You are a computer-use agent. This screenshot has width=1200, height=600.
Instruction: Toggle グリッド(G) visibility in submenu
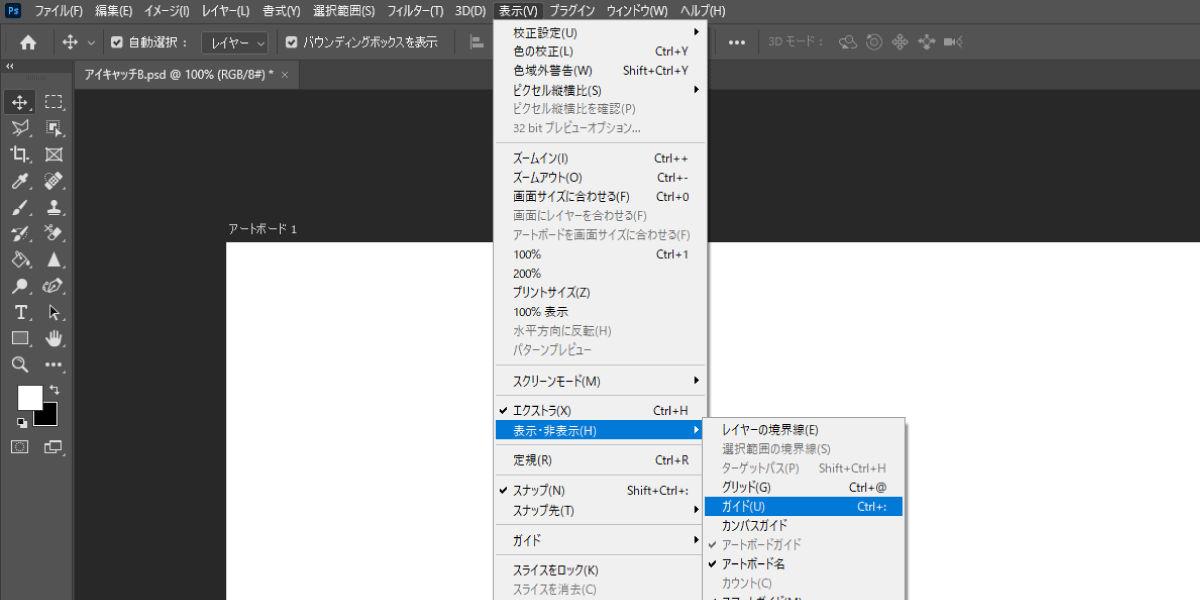click(804, 487)
